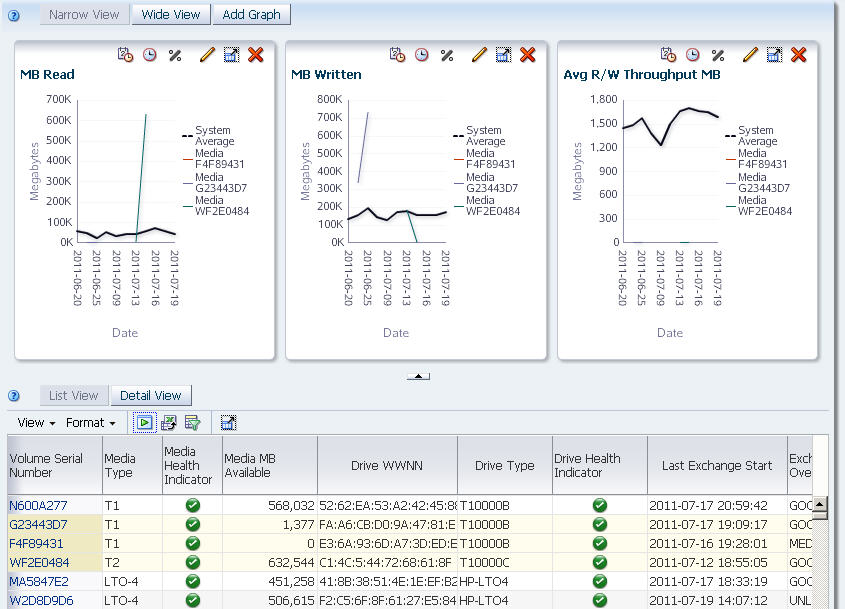Screen dimensions: 845x609
Task: Toggle percent view on MB Written graph
Action: pyautogui.click(x=447, y=55)
